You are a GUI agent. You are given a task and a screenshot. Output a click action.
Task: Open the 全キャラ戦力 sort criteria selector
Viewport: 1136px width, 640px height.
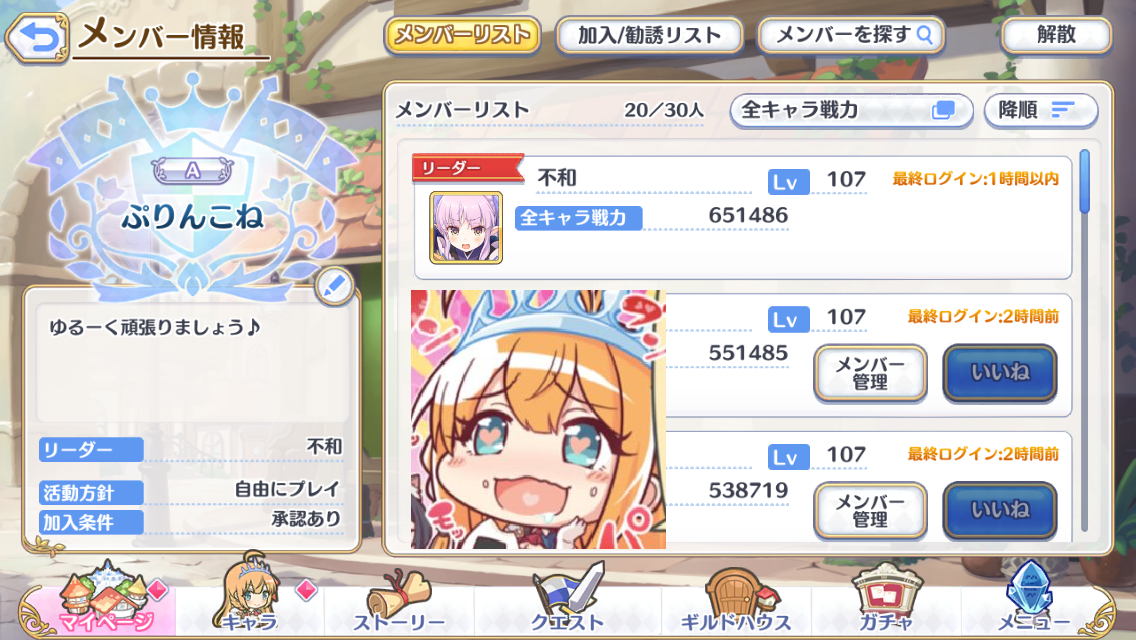tap(851, 111)
